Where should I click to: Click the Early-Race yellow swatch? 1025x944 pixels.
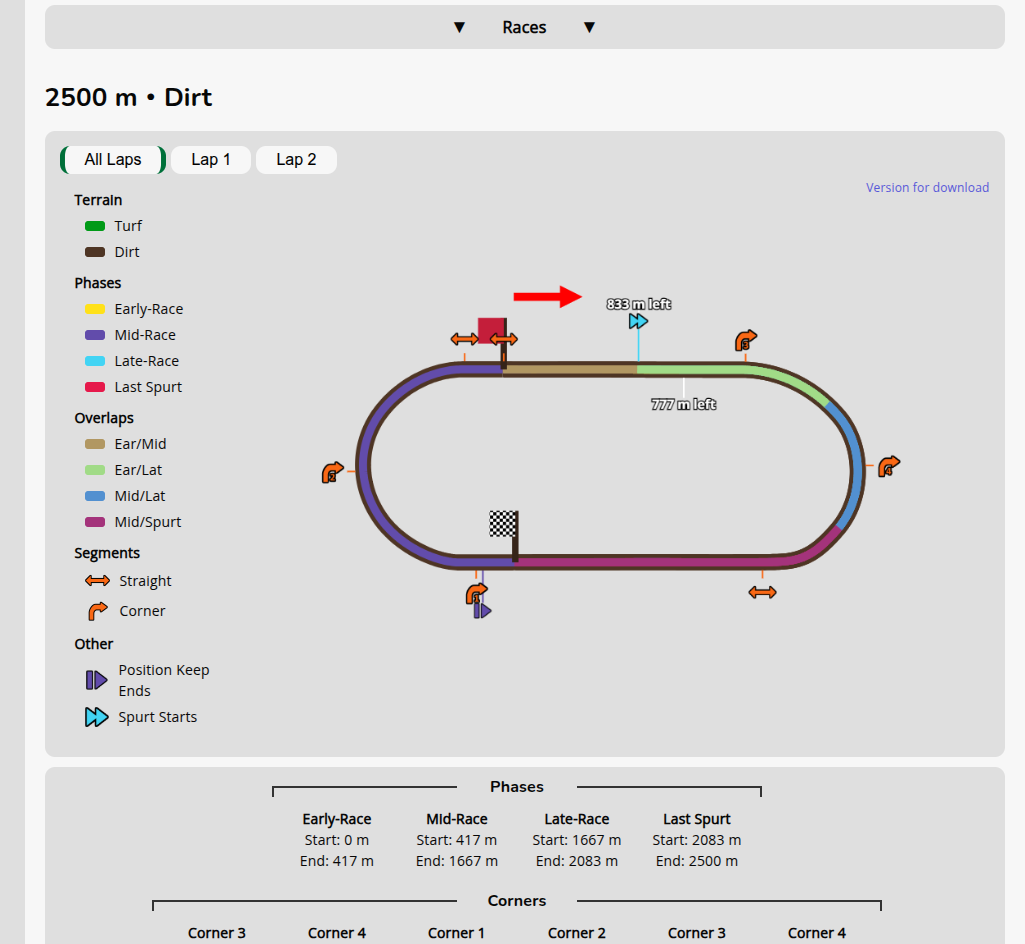click(95, 309)
